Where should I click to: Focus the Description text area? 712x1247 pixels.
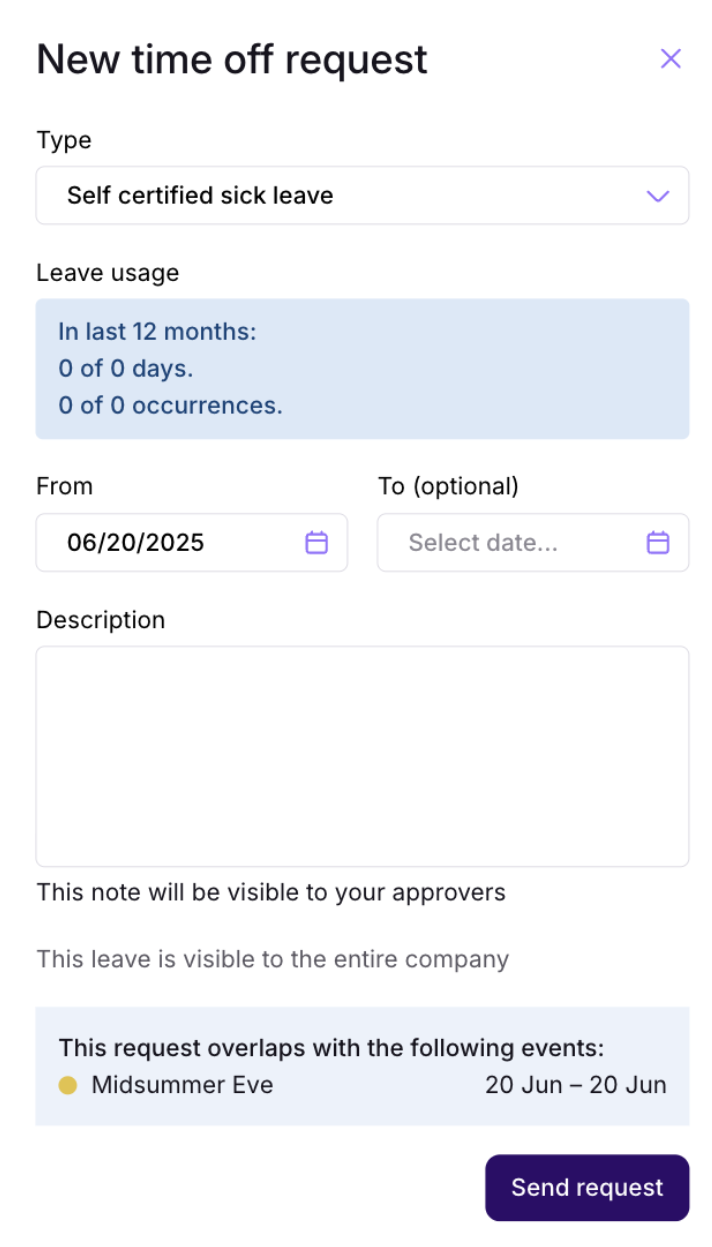[362, 756]
